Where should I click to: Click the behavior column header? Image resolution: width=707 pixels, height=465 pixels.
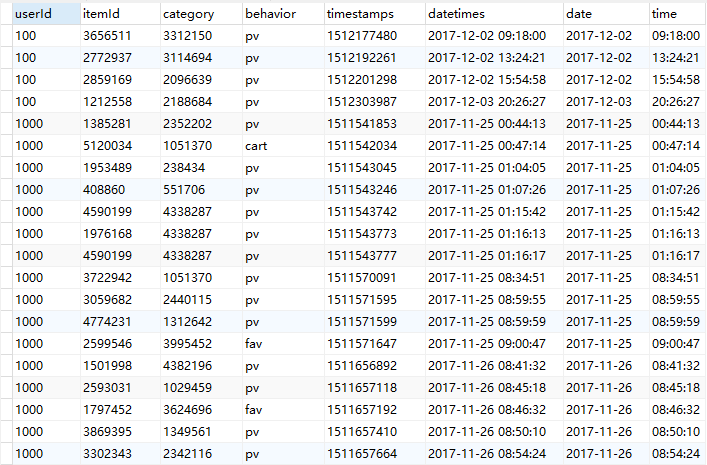point(283,14)
